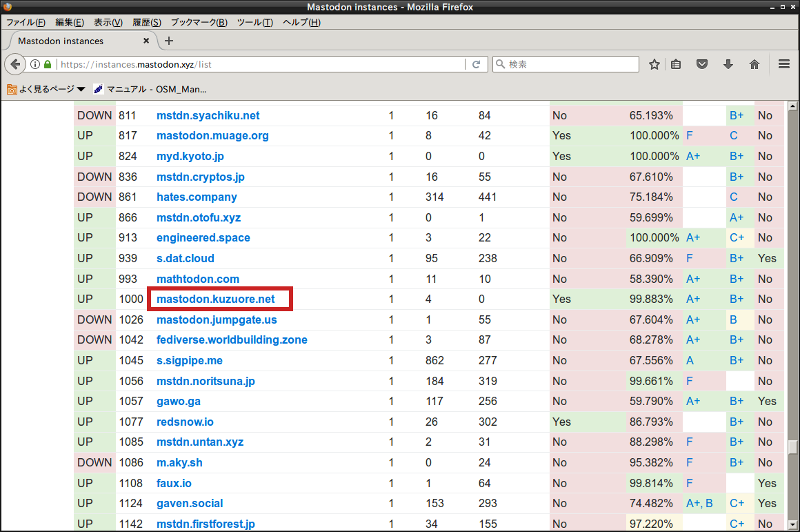Open the s.dat.cloud link
800x532 pixels.
[x=185, y=258]
